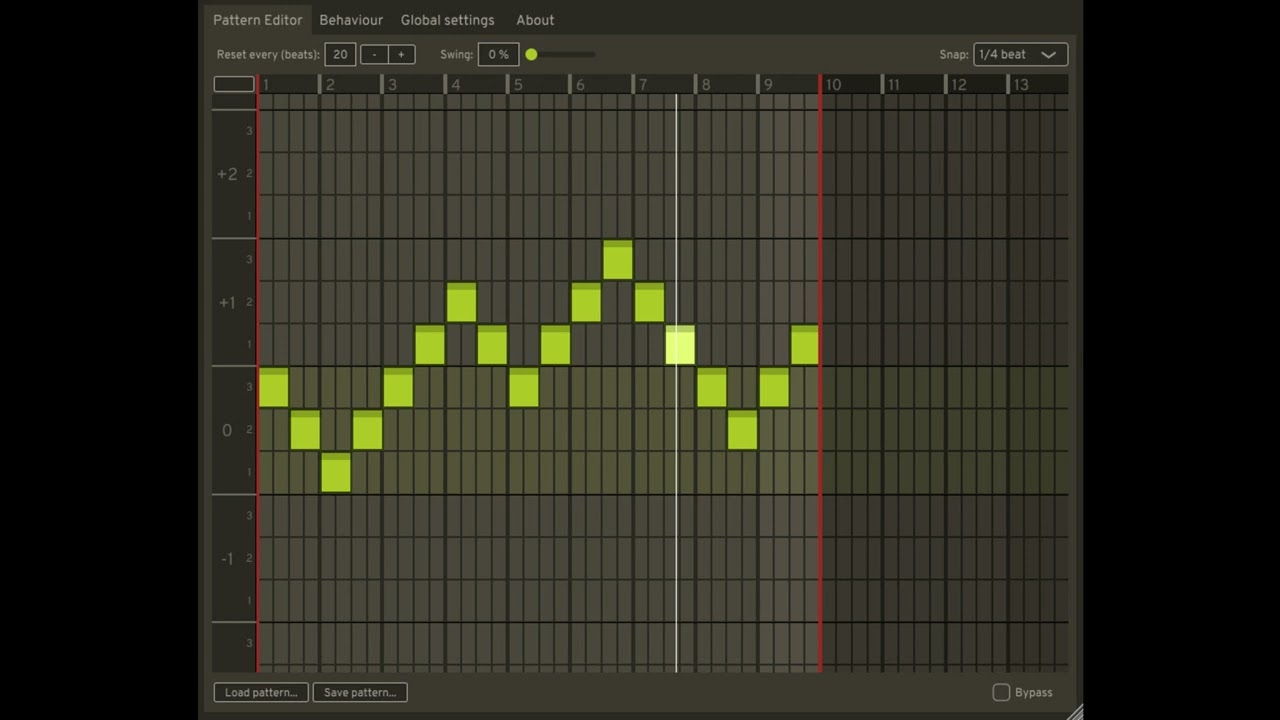Click the "+1" octave label
This screenshot has width=1280, height=720.
point(227,302)
